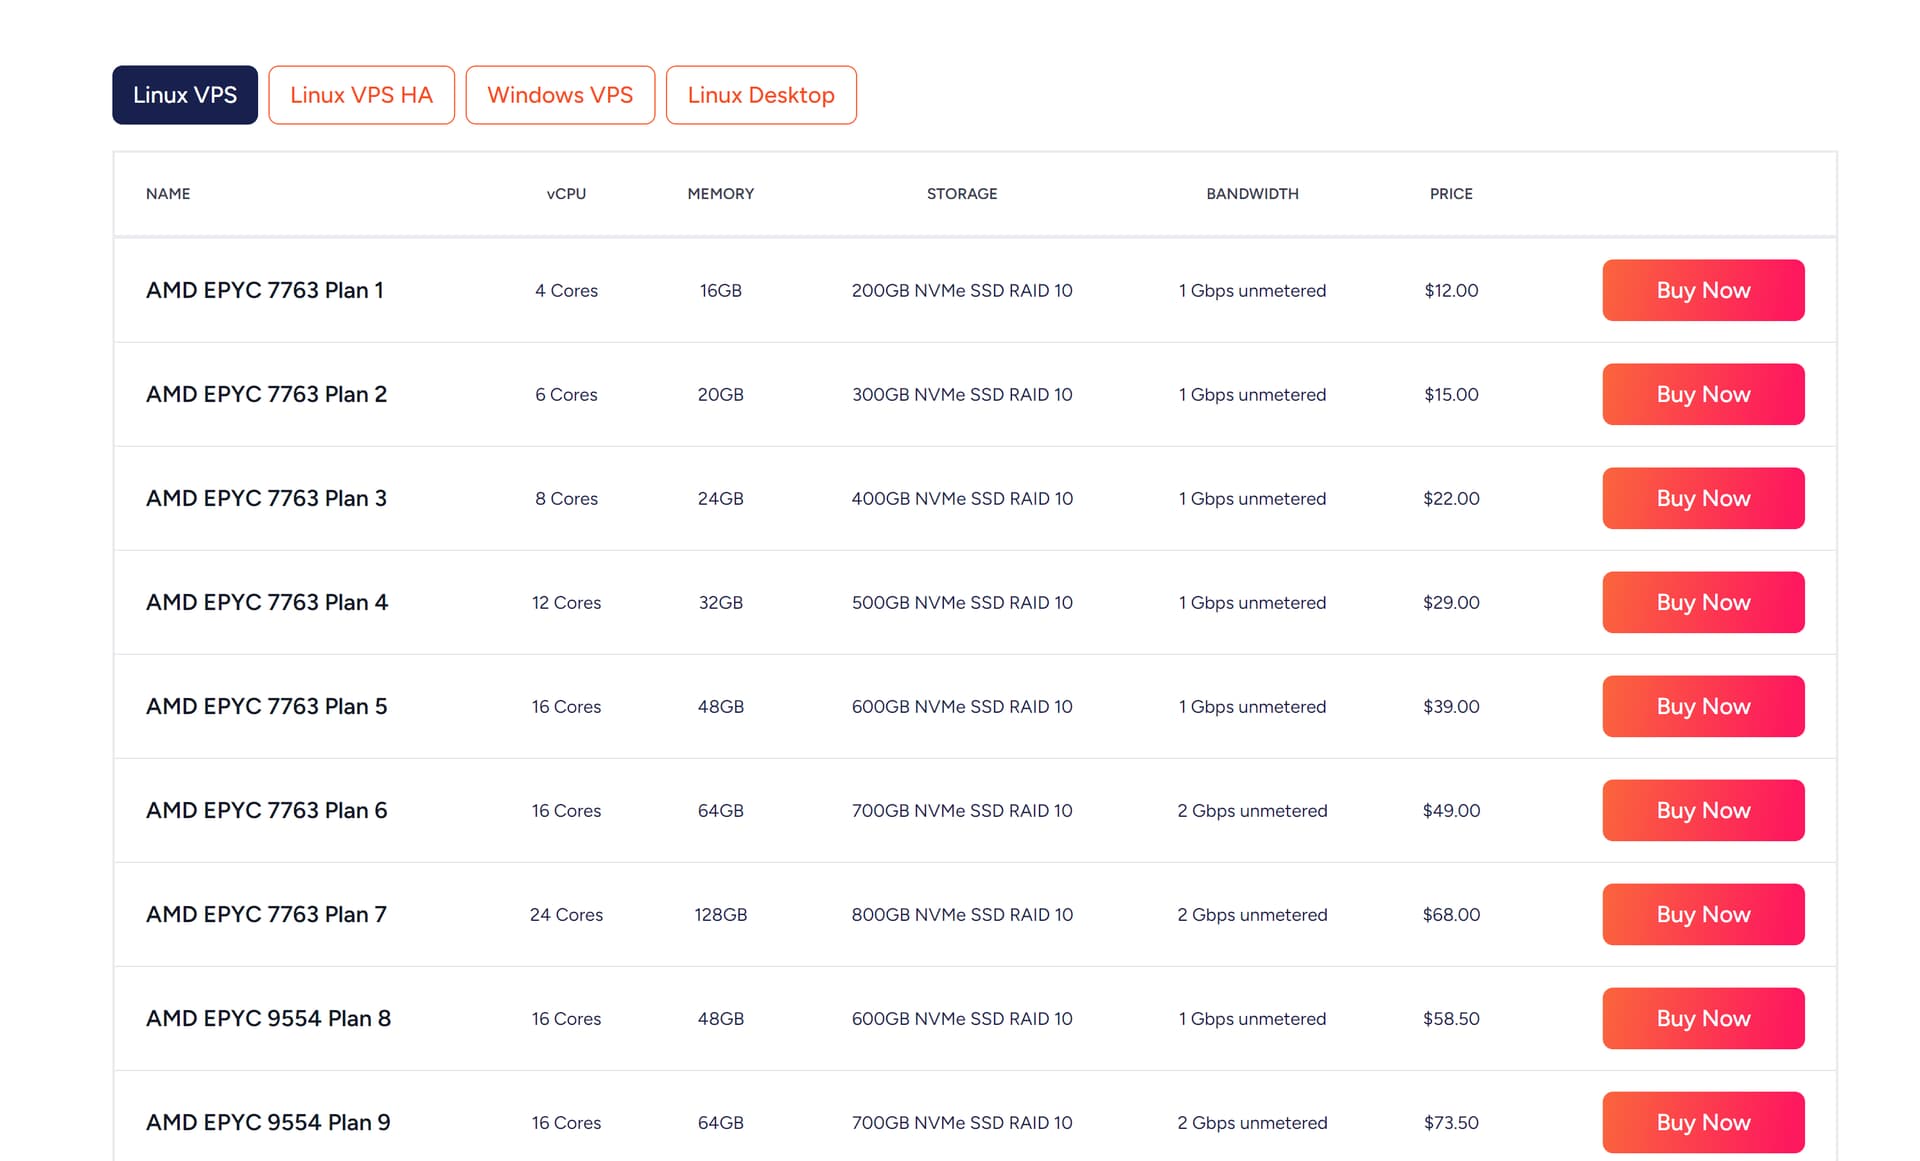Select the AMD EPYC 7763 Plan 5 name

[x=266, y=706]
